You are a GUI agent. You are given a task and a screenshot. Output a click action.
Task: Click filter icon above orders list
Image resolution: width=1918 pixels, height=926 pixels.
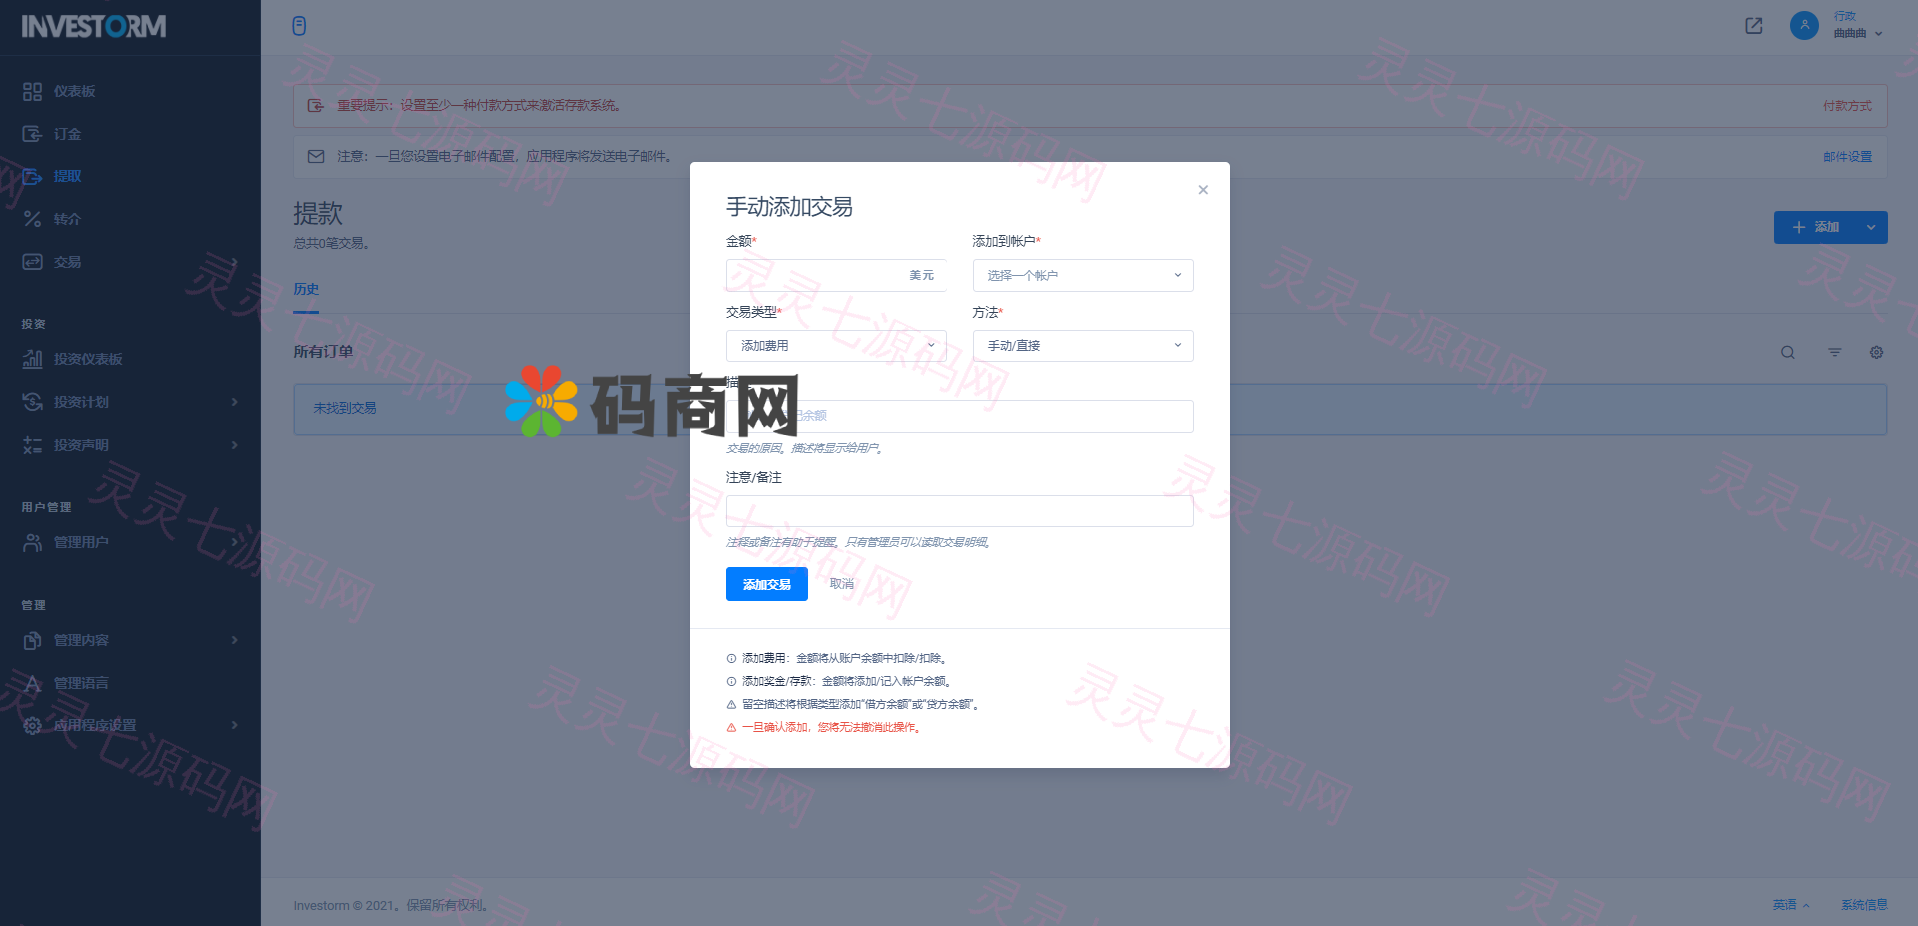(1835, 352)
